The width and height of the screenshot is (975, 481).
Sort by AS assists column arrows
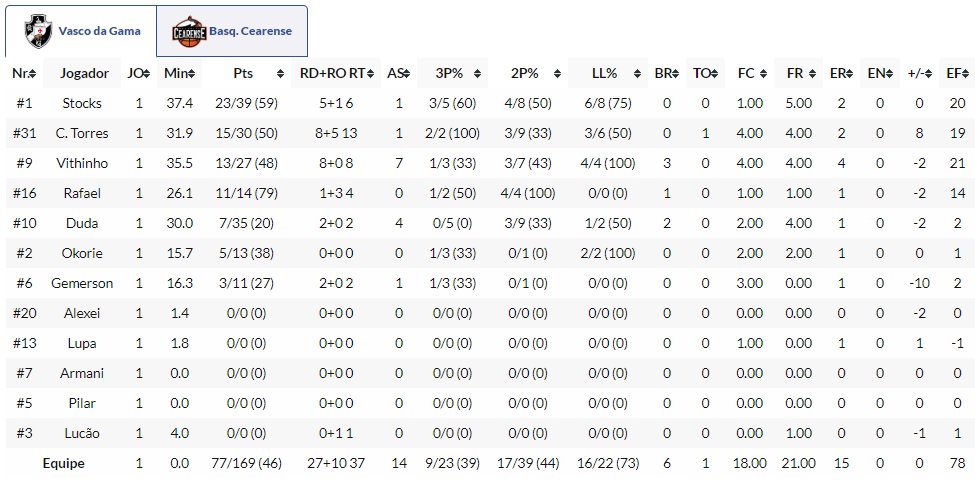[x=408, y=74]
